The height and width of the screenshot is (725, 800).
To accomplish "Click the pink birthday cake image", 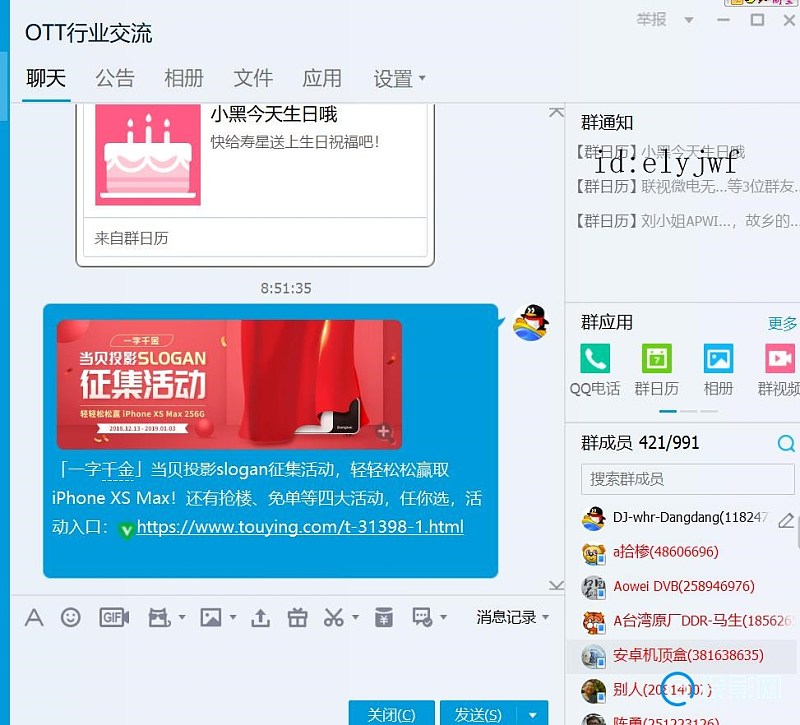I will click(148, 155).
